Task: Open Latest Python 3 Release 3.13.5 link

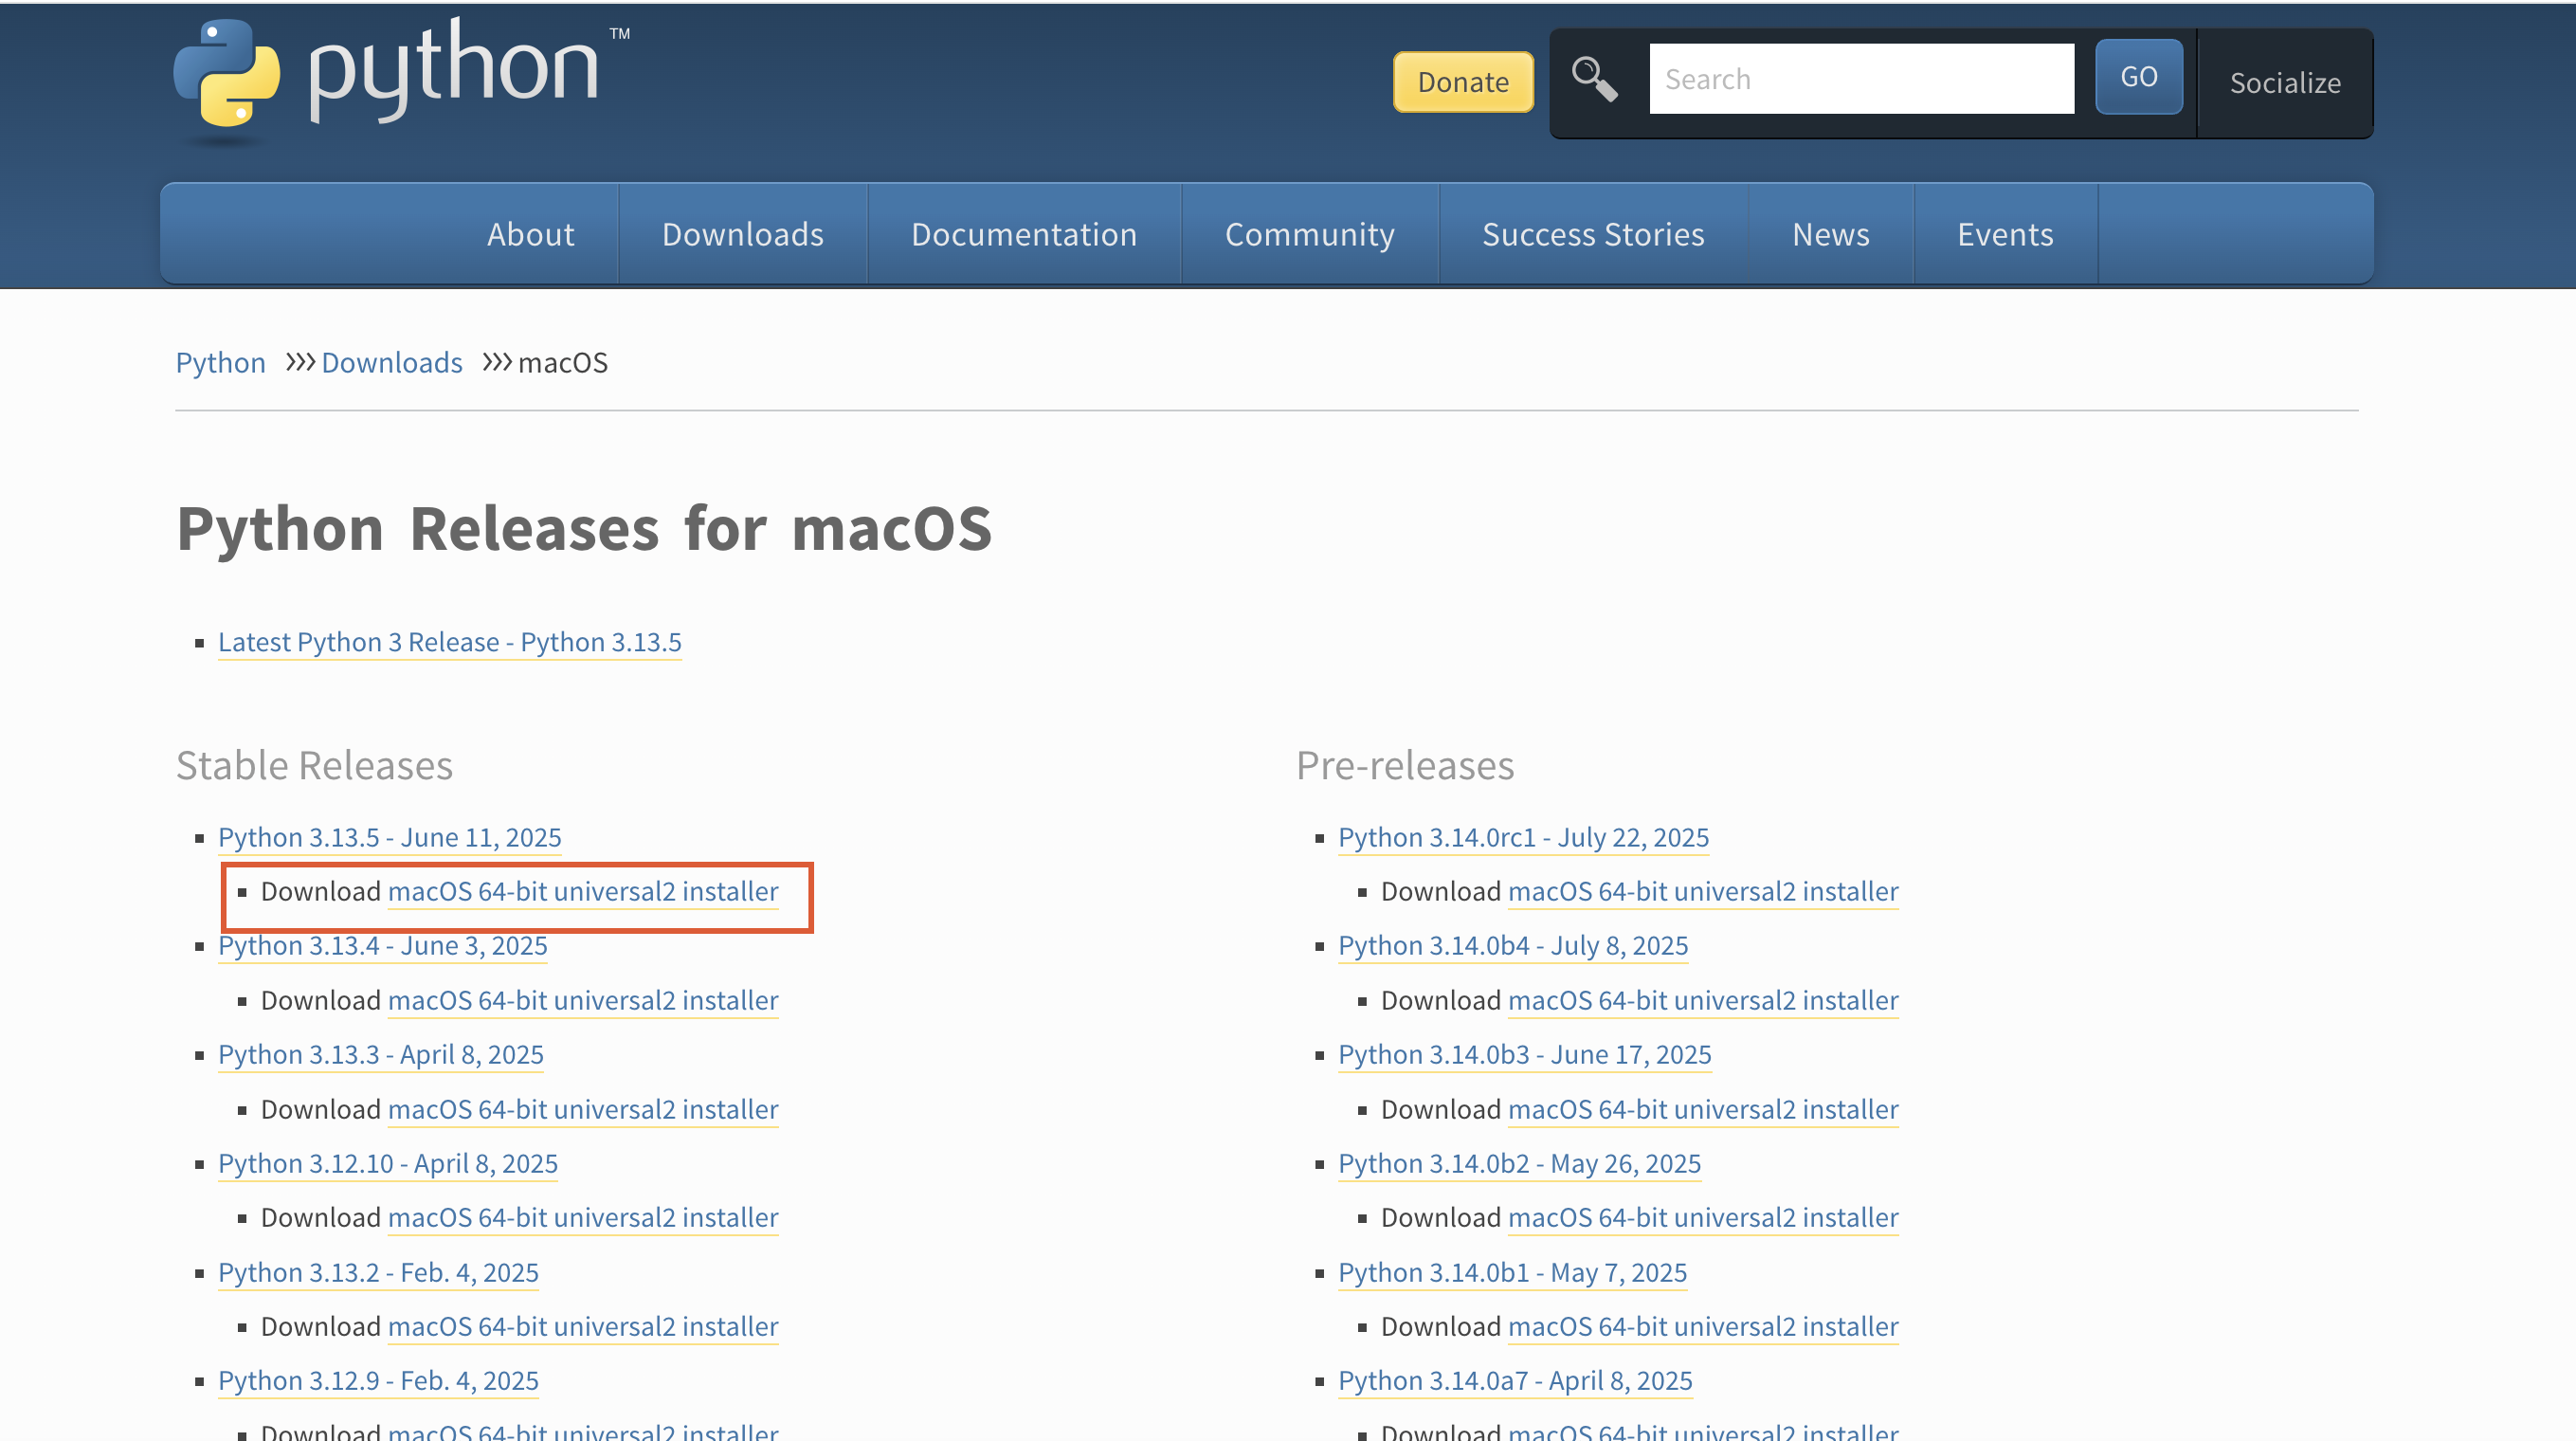Action: pos(450,642)
